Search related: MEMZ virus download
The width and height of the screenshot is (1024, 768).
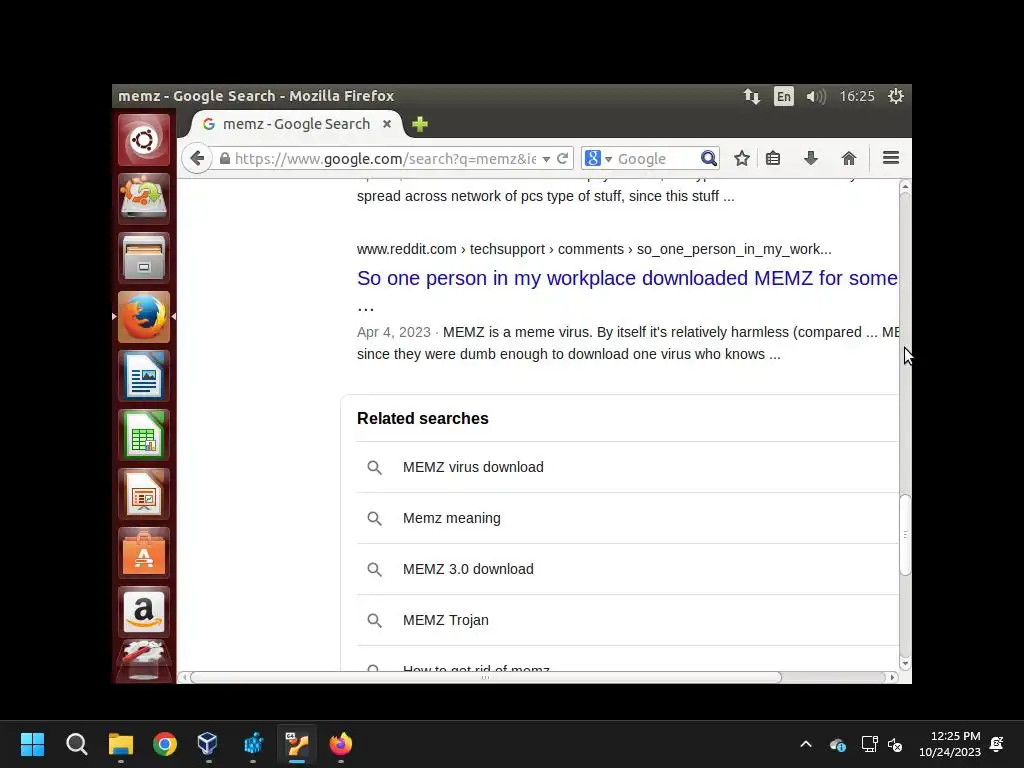coord(473,467)
